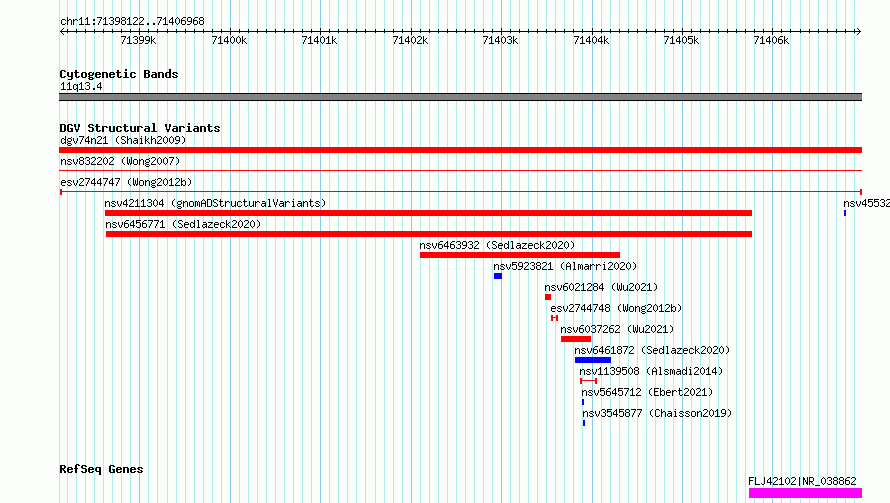
Task: Open the nsv6463932 (Sedlazeck2020) variant bar
Action: click(520, 255)
